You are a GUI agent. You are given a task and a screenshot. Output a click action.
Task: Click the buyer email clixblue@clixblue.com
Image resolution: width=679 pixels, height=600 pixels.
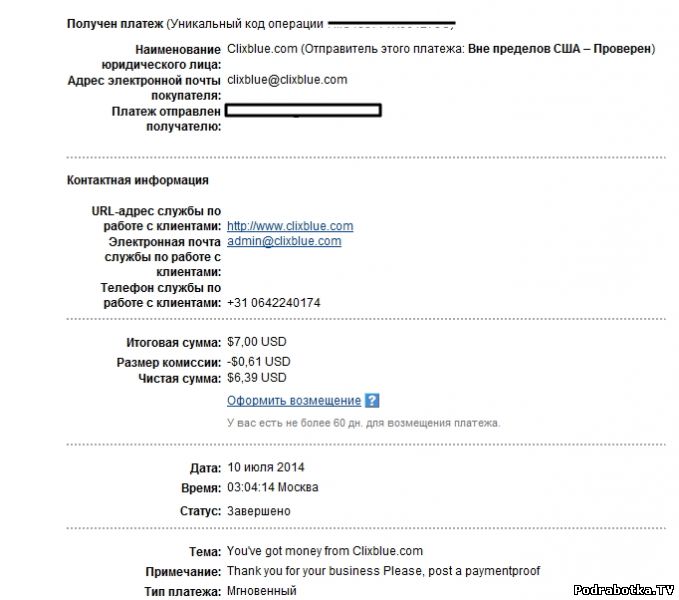click(x=287, y=78)
